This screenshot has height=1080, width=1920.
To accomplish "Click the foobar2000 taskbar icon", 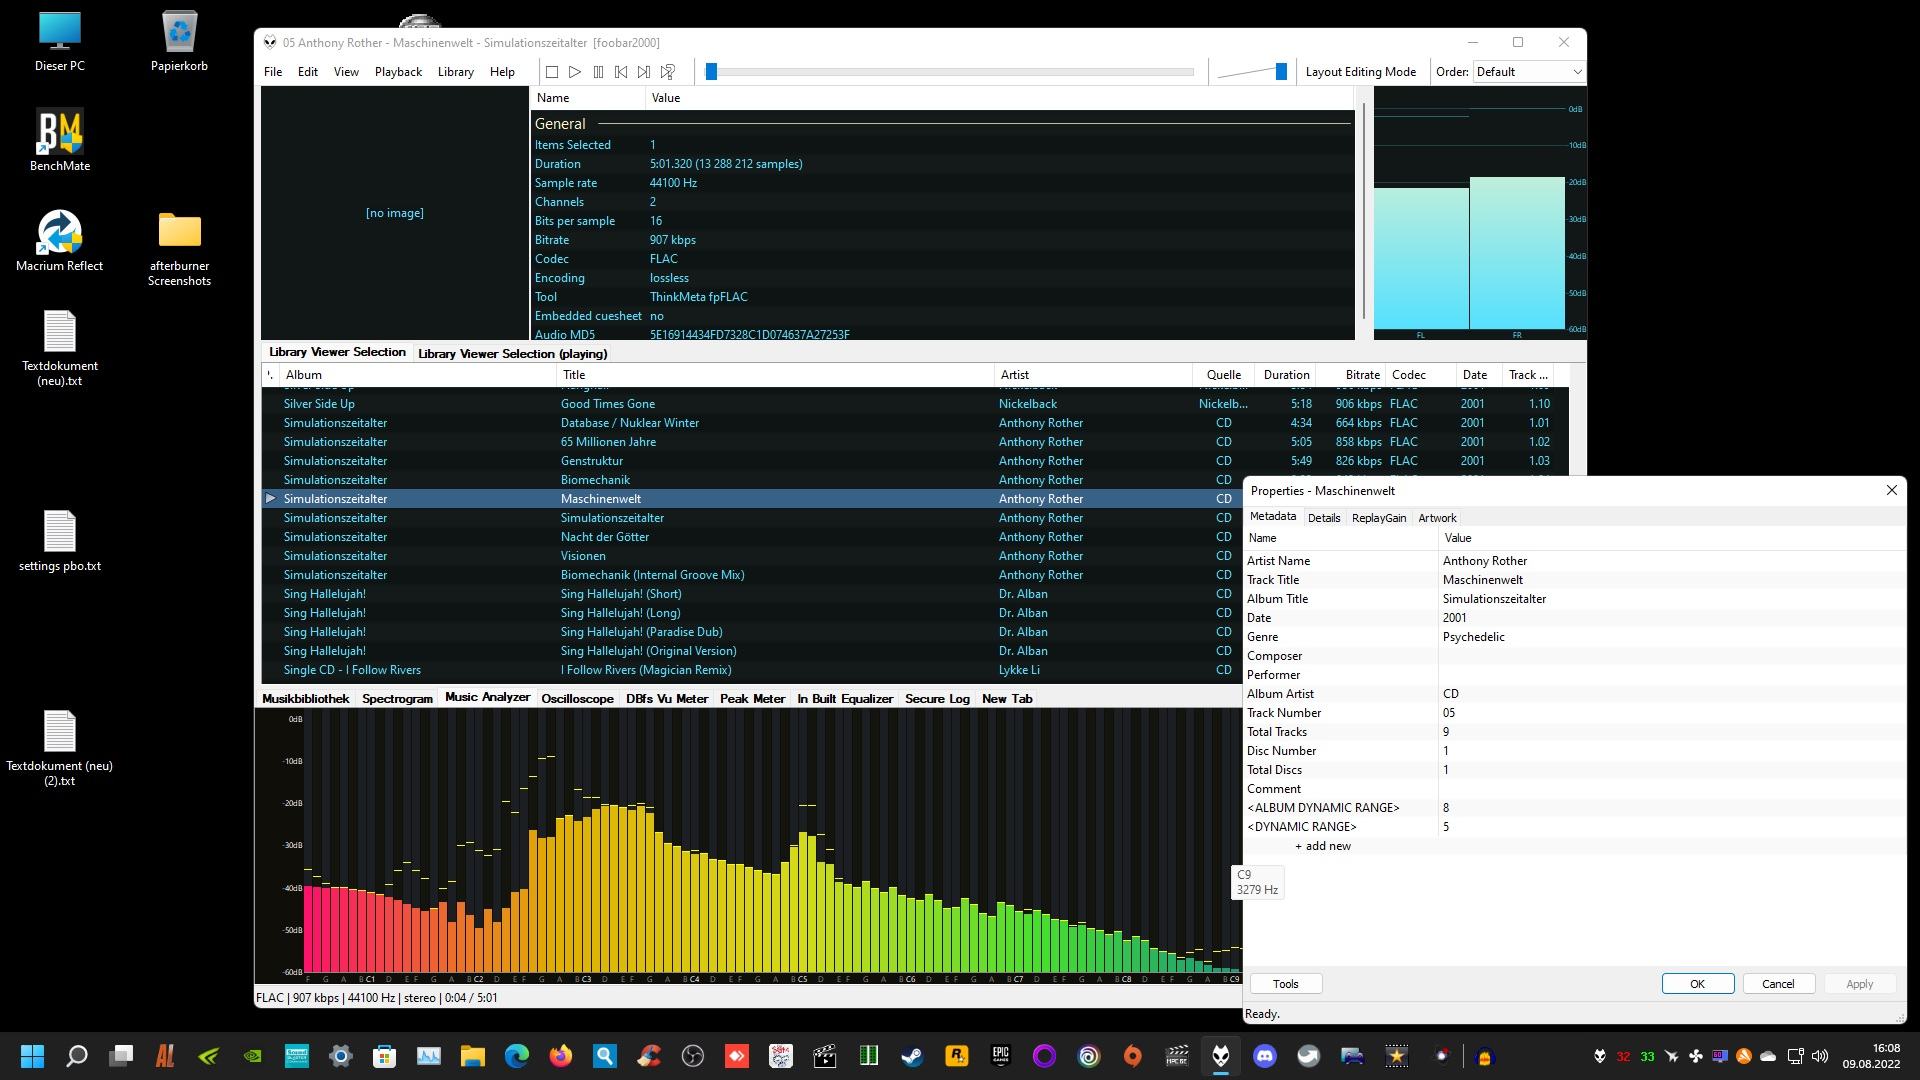I will (x=1221, y=1056).
